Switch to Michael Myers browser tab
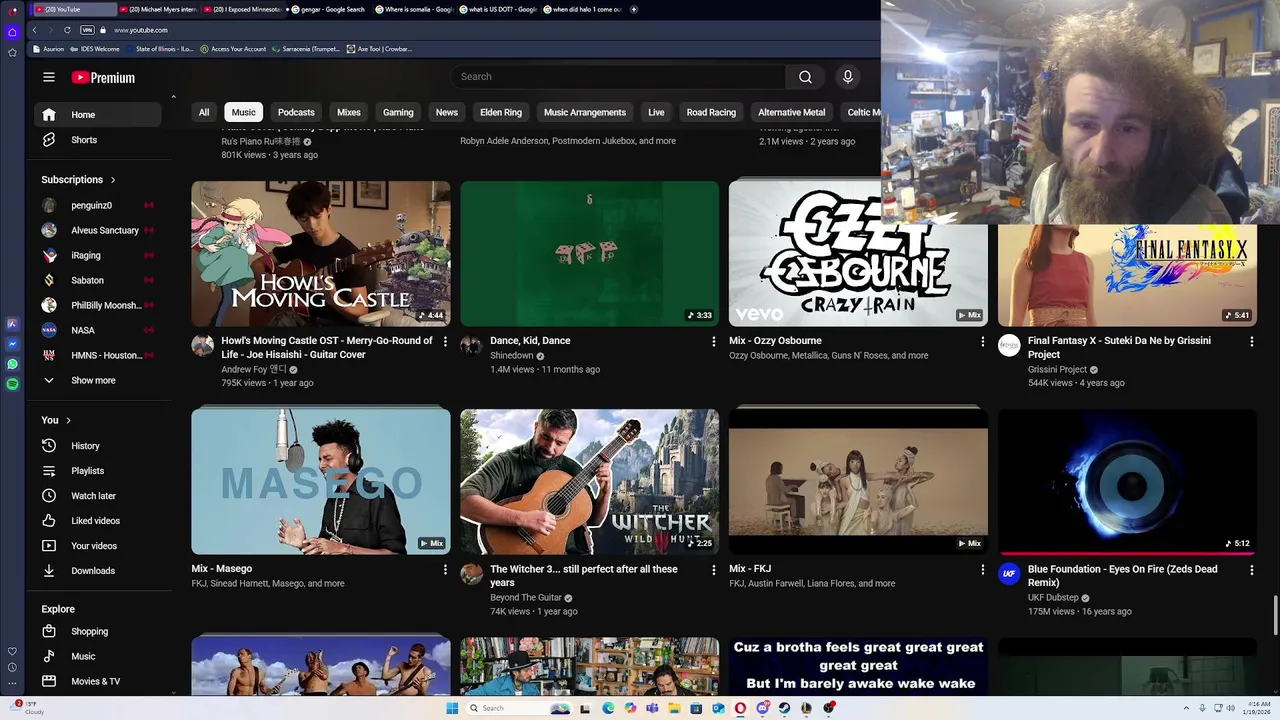Image resolution: width=1280 pixels, height=720 pixels. [x=160, y=9]
